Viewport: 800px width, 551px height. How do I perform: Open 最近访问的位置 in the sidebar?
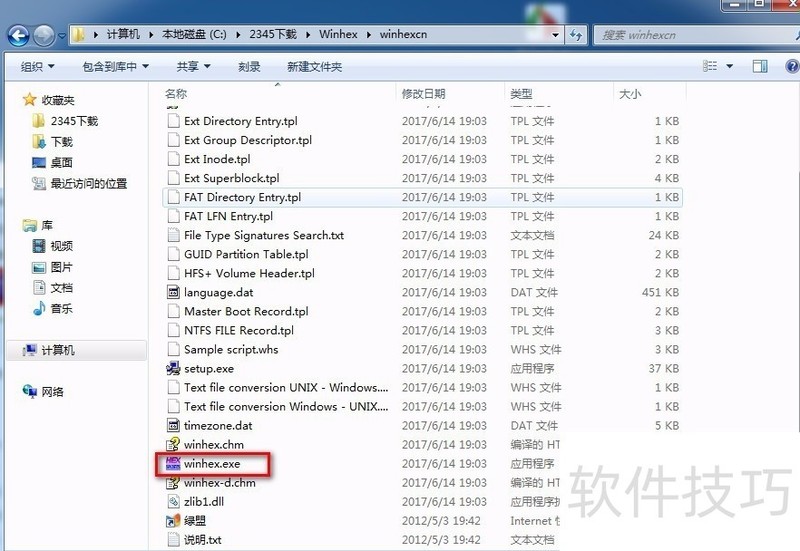point(79,183)
